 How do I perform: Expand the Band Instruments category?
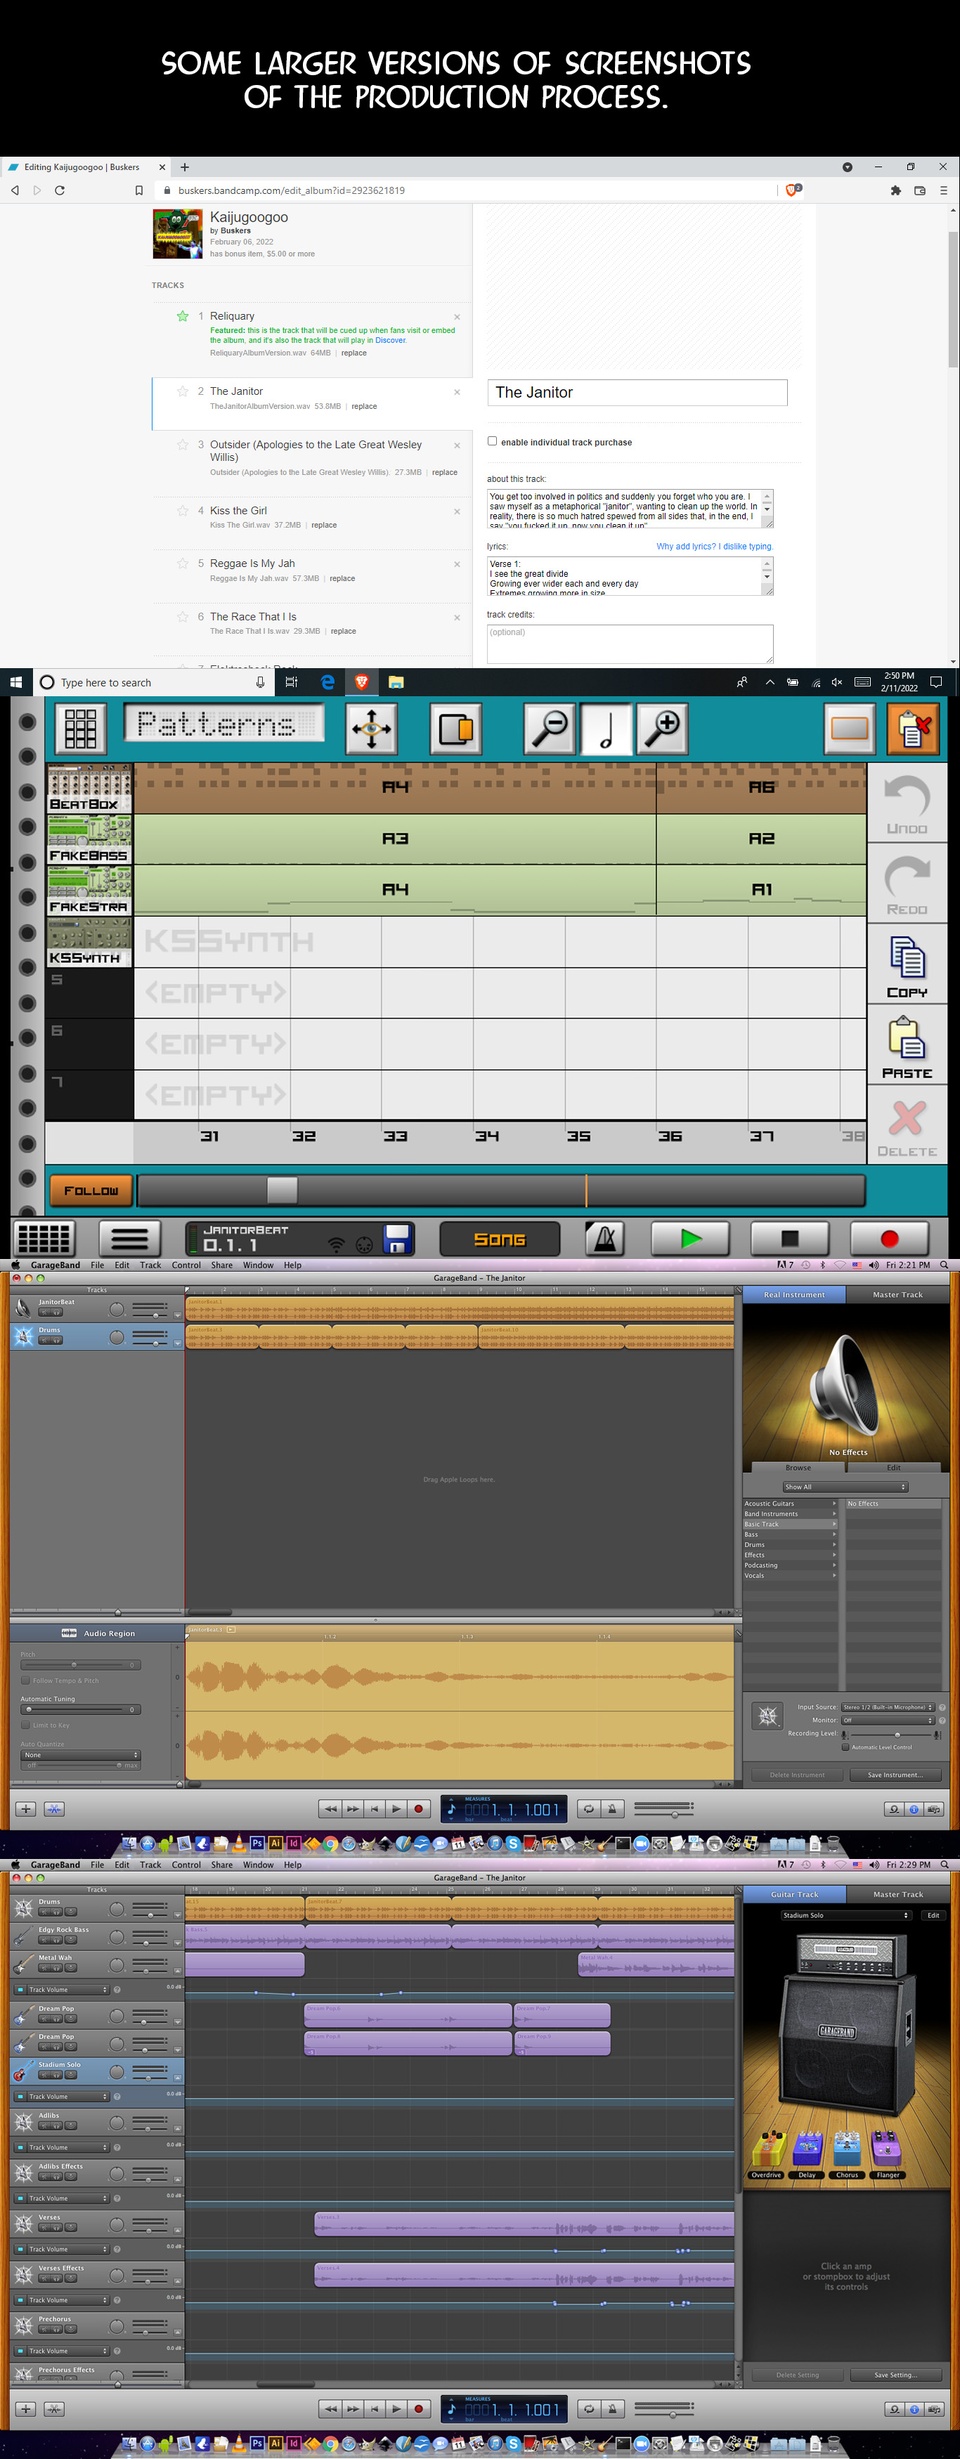point(790,1514)
